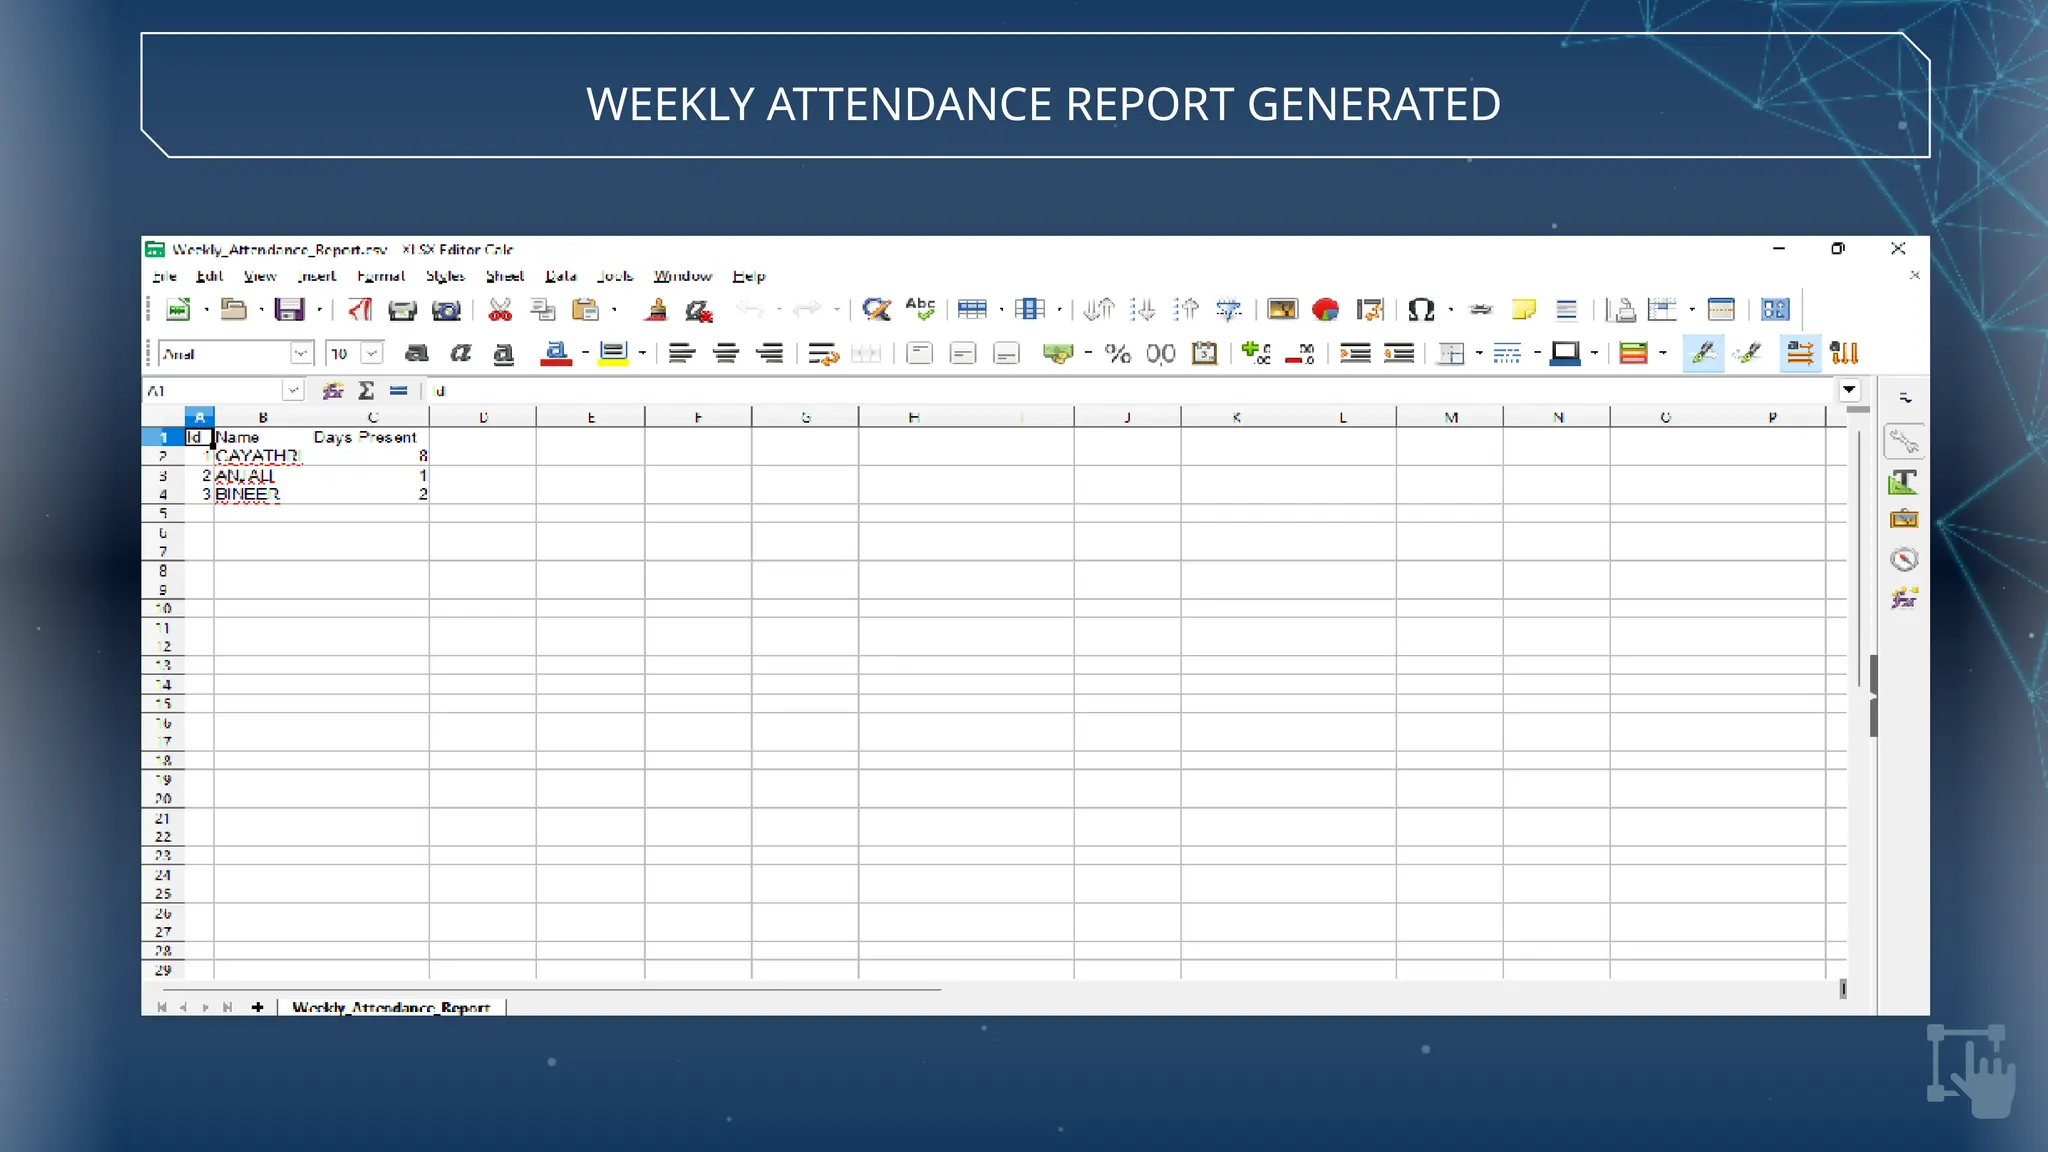Open the Name Box dropdown arrow
Image resolution: width=2048 pixels, height=1152 pixels.
tap(293, 391)
